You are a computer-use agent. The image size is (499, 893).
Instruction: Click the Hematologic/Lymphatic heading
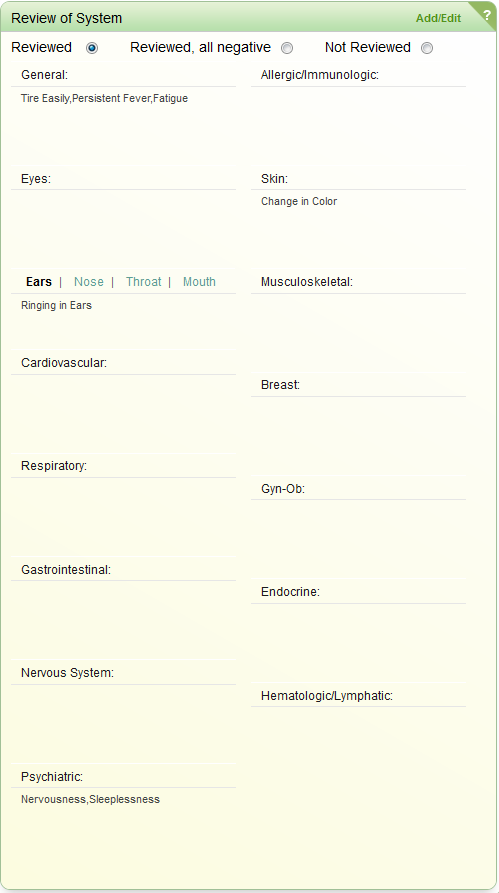pos(327,695)
